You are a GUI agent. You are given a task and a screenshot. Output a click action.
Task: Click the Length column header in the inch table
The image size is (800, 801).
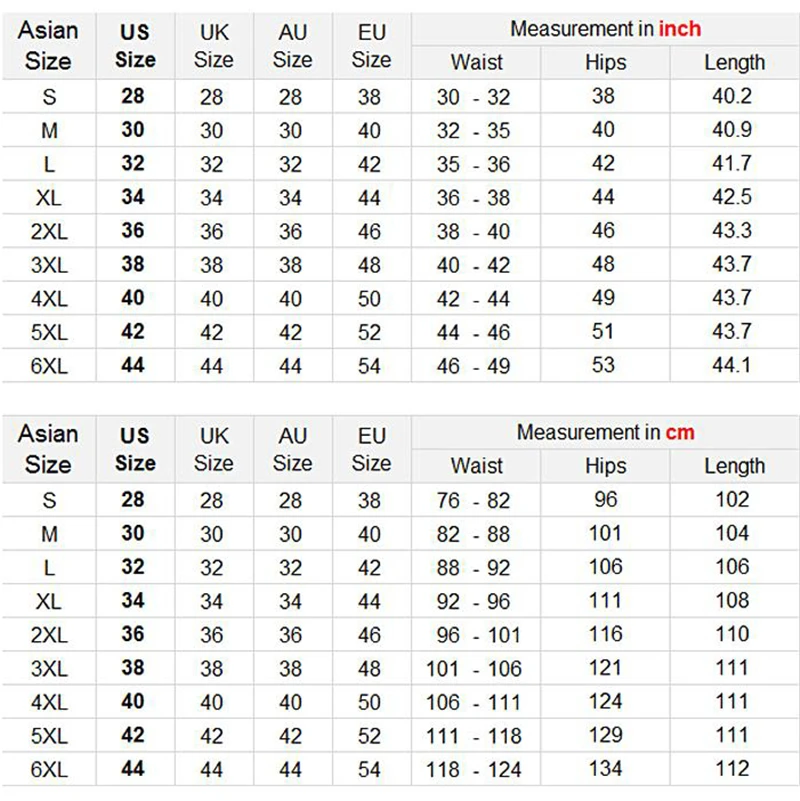(735, 62)
